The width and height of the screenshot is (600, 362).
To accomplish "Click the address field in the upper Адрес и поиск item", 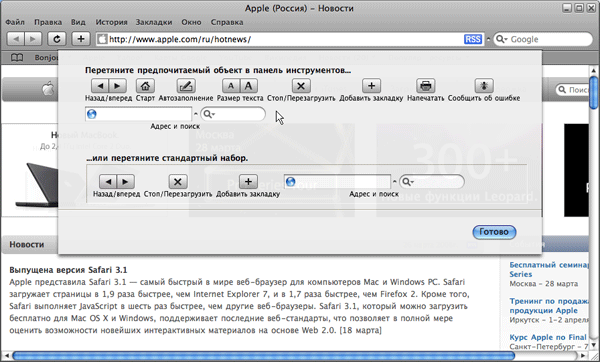I will click(139, 114).
